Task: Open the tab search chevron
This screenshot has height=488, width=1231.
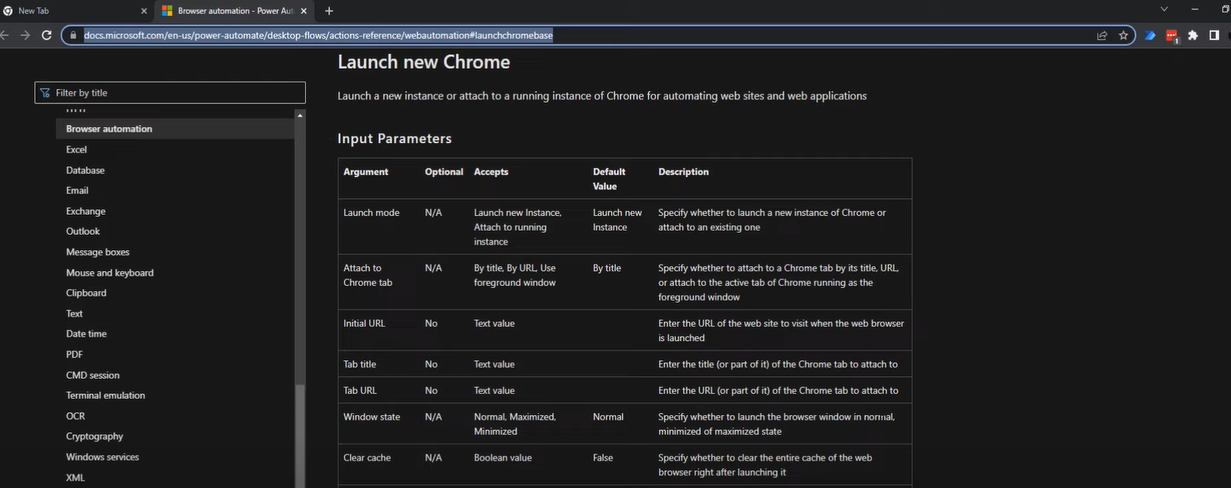Action: click(1163, 9)
